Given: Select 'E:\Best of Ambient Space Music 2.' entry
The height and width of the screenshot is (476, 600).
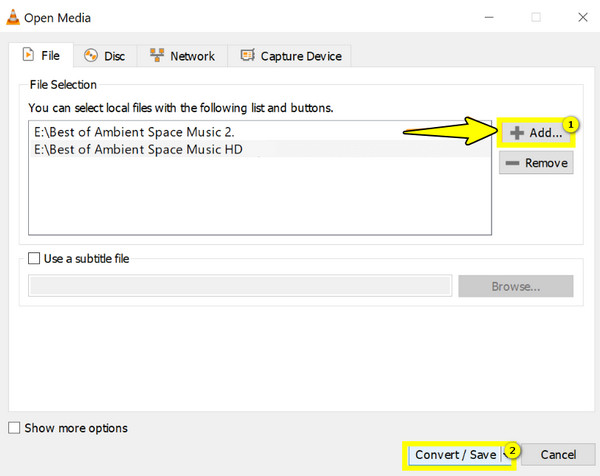Looking at the screenshot, I should tap(260, 132).
